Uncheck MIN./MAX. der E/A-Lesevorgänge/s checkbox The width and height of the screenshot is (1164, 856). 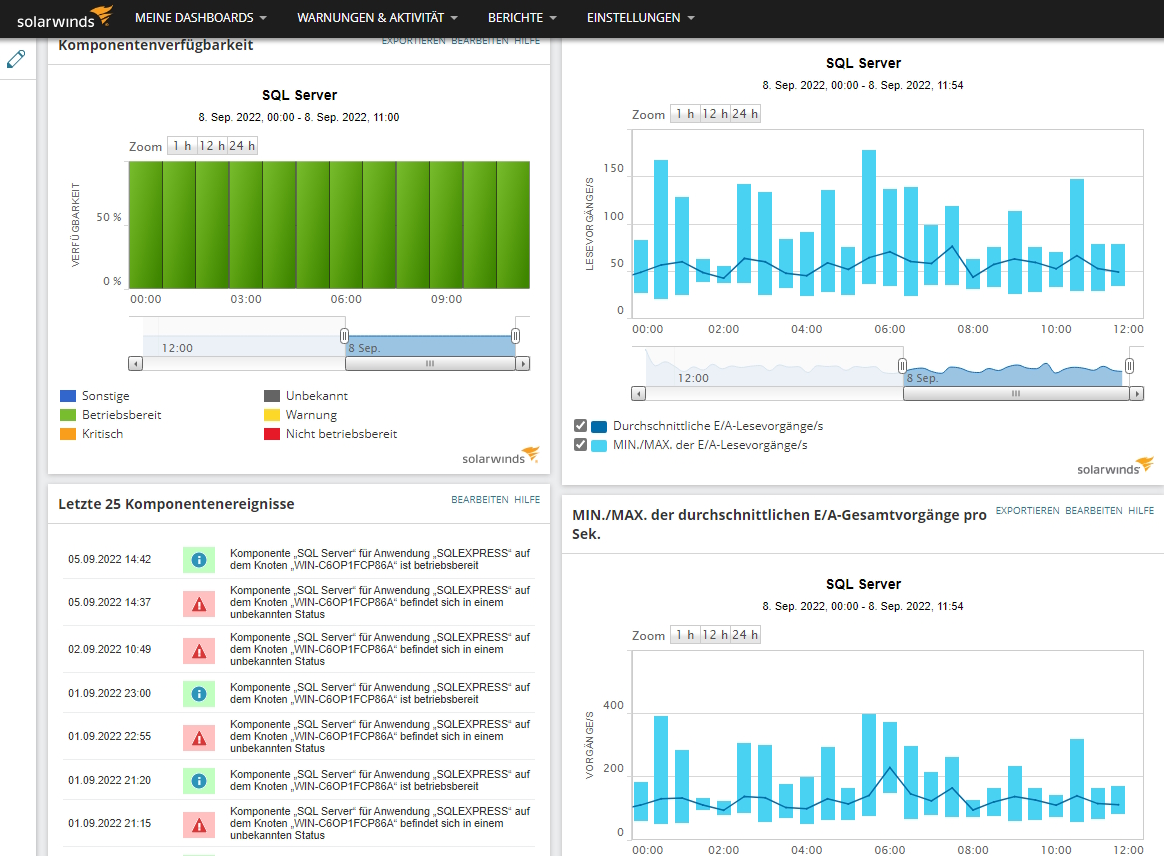581,445
